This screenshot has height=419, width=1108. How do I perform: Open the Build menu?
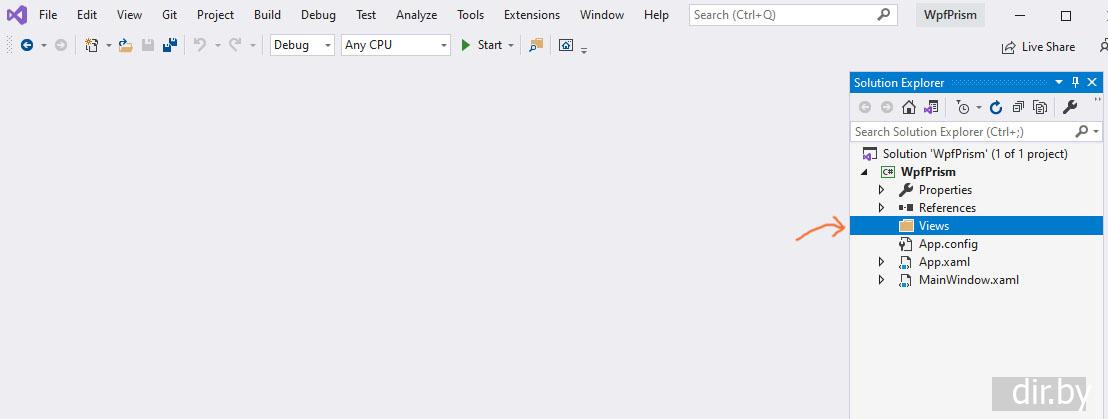click(x=268, y=15)
